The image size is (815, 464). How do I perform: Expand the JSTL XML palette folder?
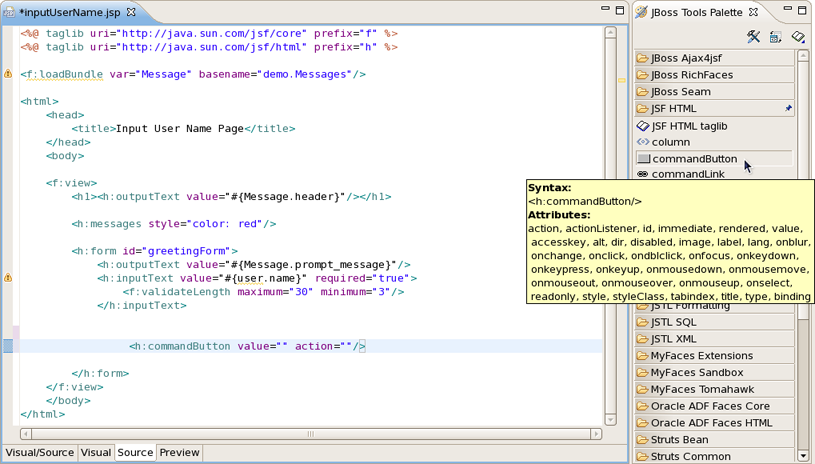(714, 339)
